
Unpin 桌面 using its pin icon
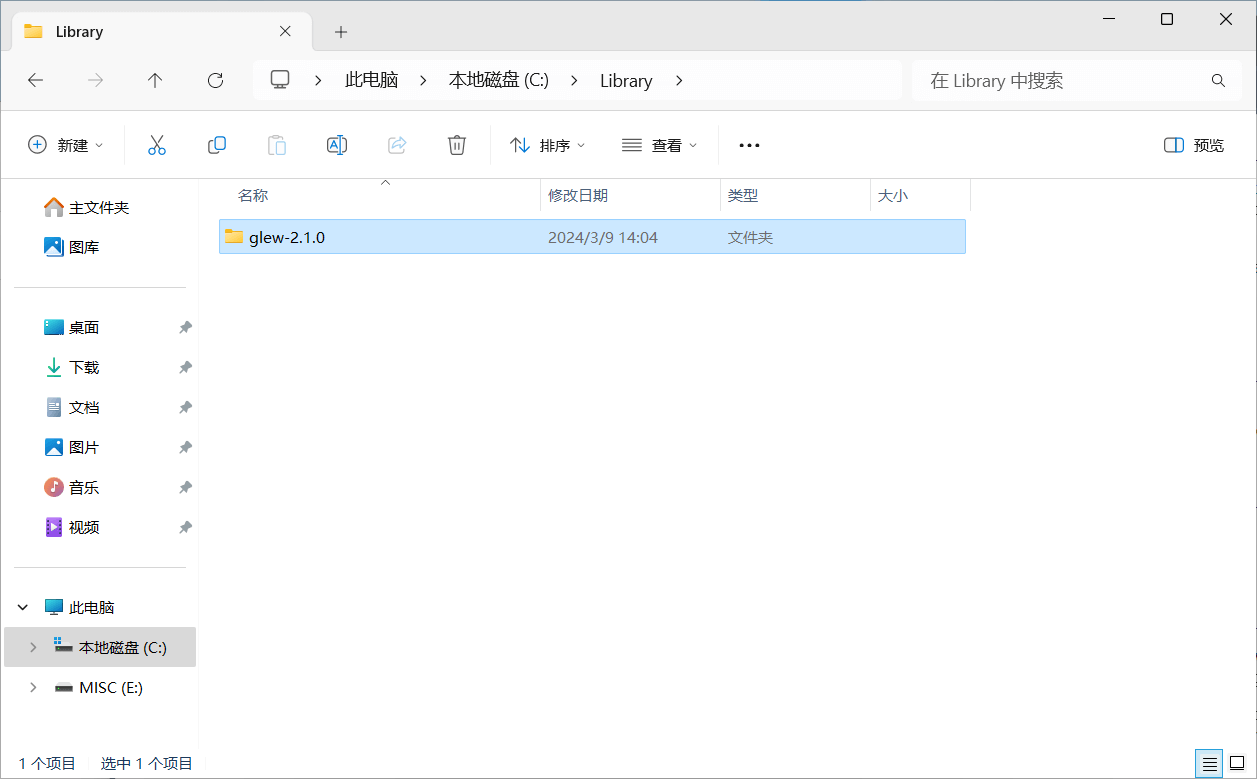coord(185,327)
